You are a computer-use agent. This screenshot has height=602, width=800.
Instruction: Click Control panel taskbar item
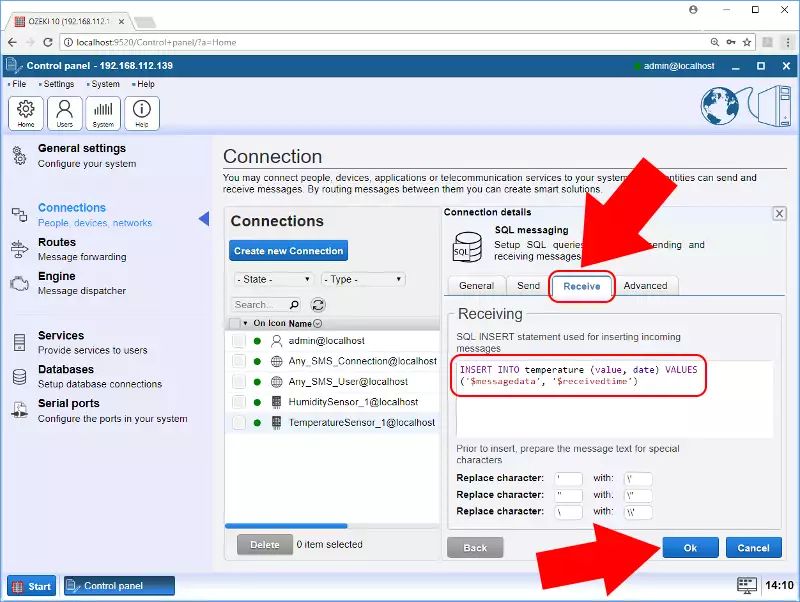pyautogui.click(x=119, y=586)
